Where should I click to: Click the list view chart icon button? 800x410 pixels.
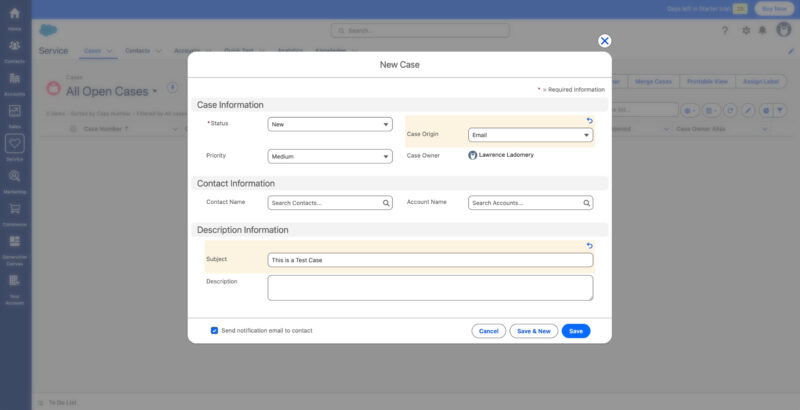pos(765,111)
